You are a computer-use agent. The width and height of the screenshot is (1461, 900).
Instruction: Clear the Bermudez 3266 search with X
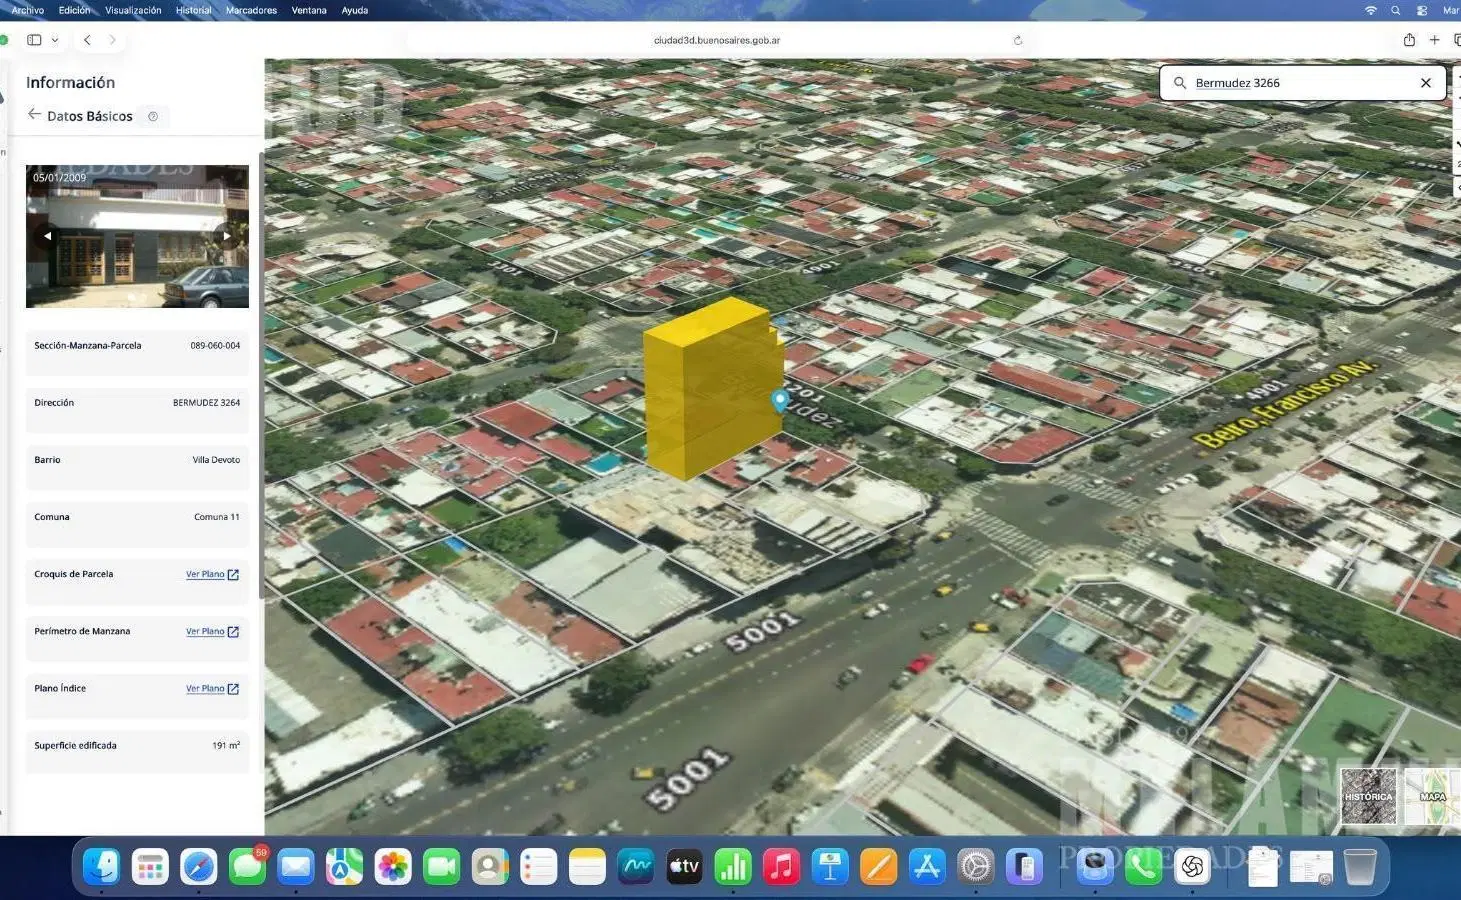(x=1426, y=83)
